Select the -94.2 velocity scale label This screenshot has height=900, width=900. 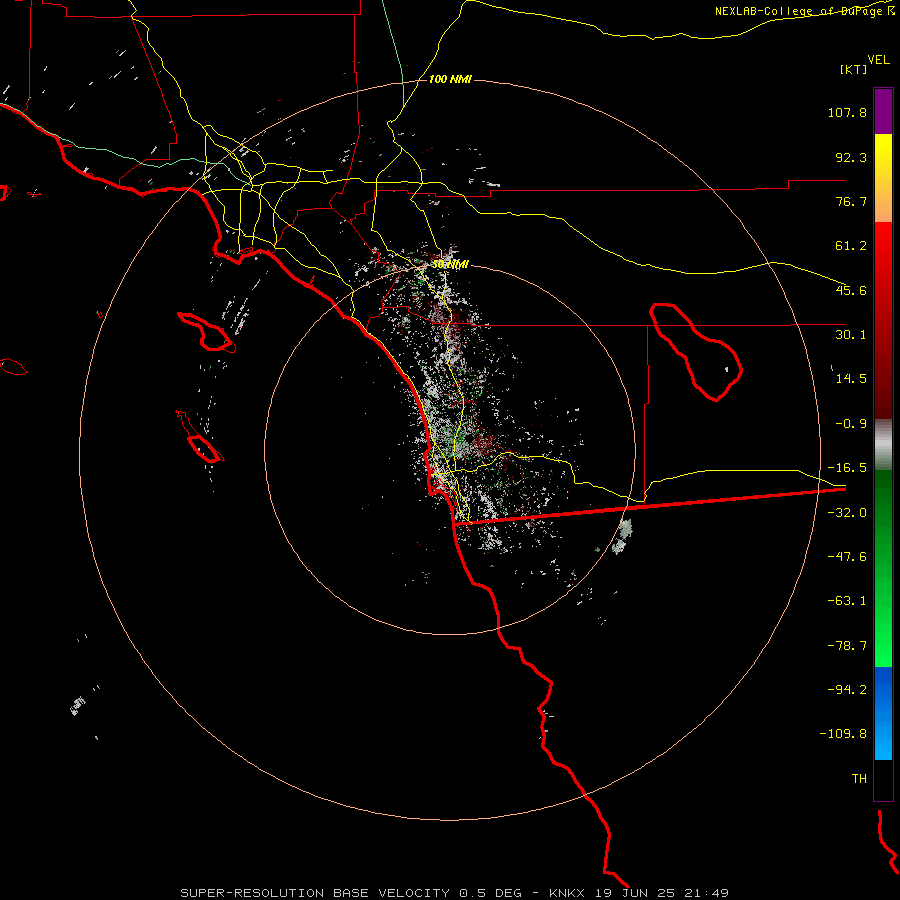847,690
